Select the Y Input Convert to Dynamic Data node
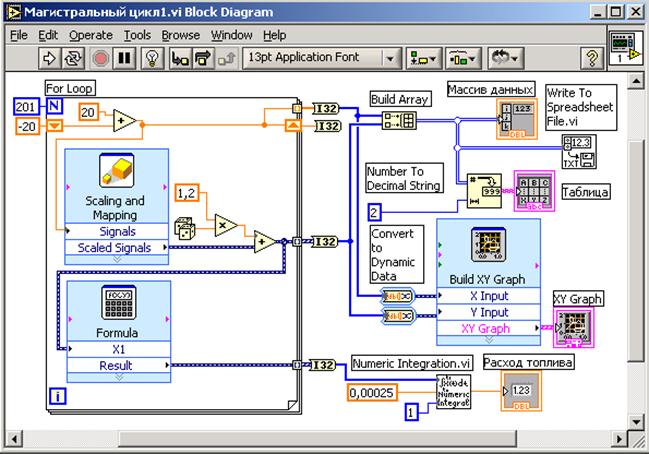 click(x=397, y=316)
